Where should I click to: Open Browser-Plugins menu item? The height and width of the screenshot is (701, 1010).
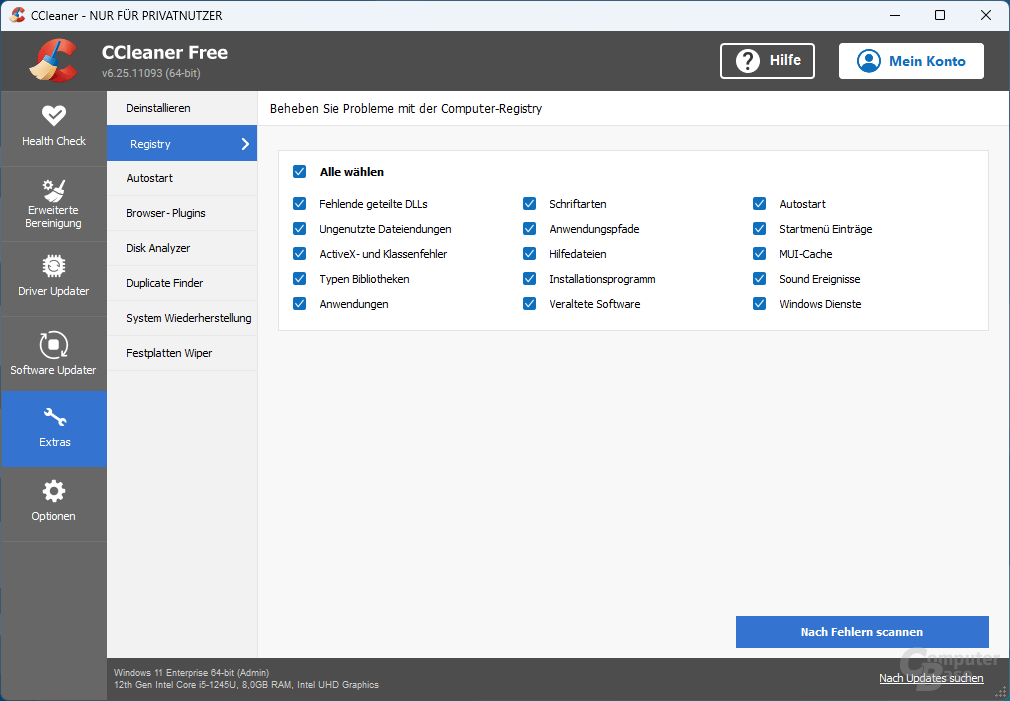[182, 213]
